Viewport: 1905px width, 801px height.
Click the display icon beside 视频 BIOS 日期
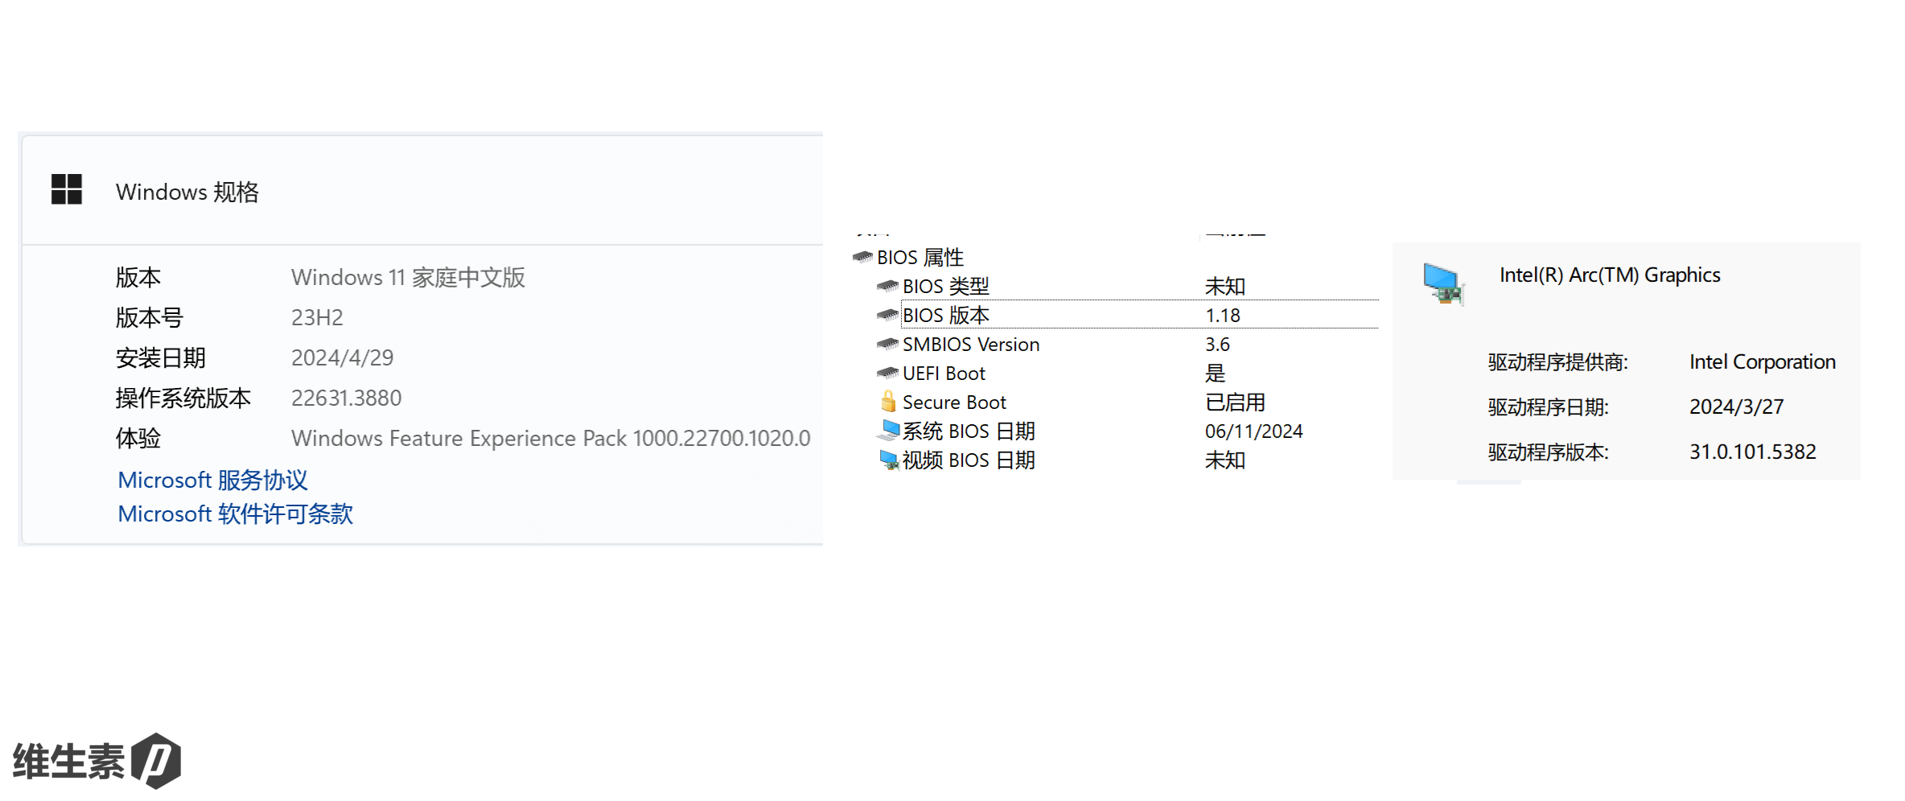[888, 460]
